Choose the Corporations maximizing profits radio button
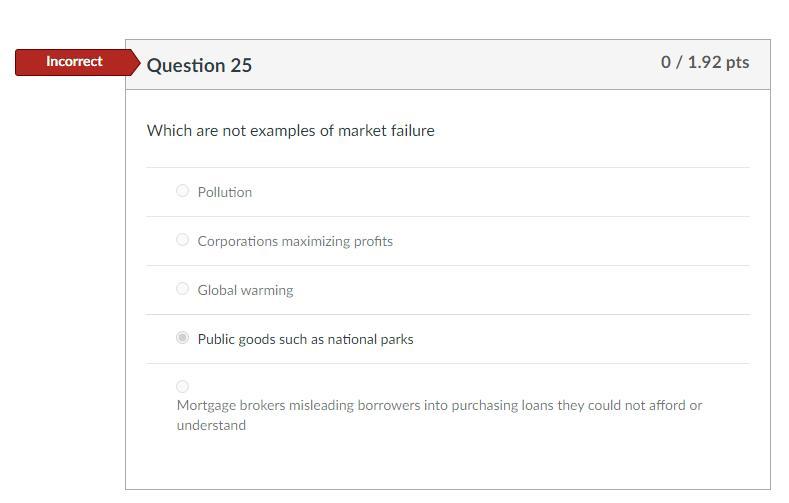789x503 pixels. [x=182, y=240]
